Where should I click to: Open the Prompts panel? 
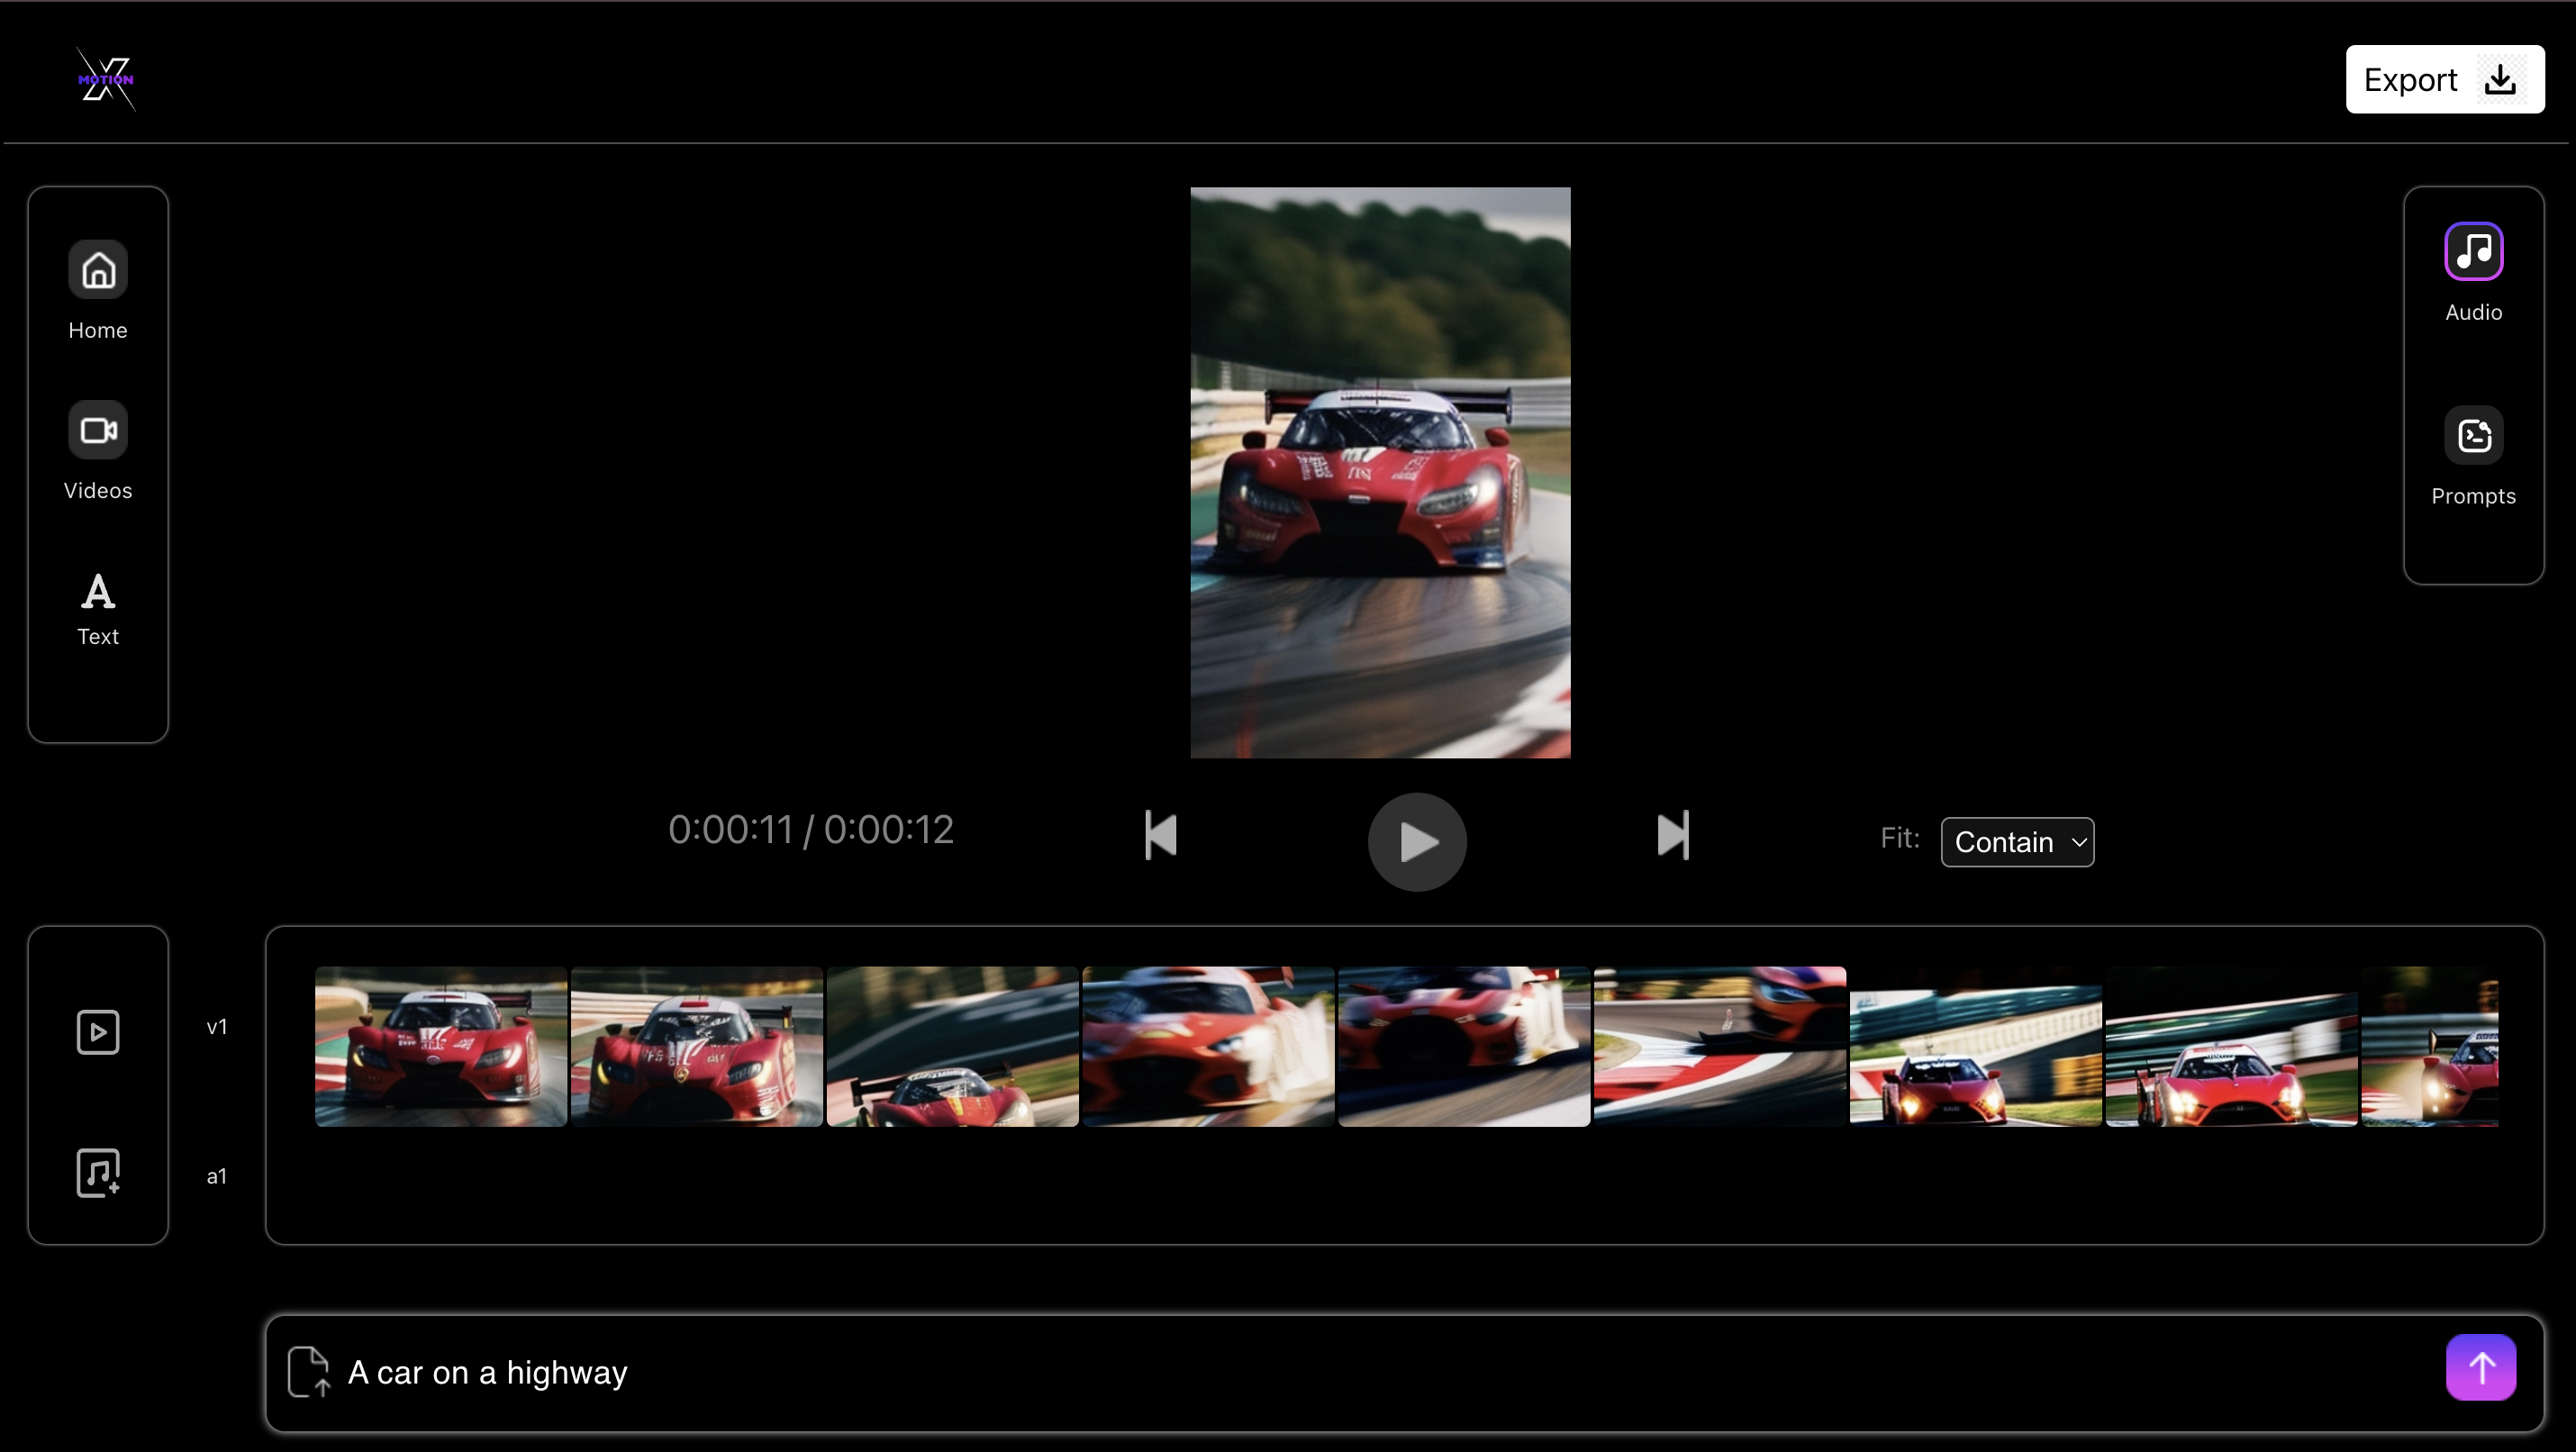2473,436
